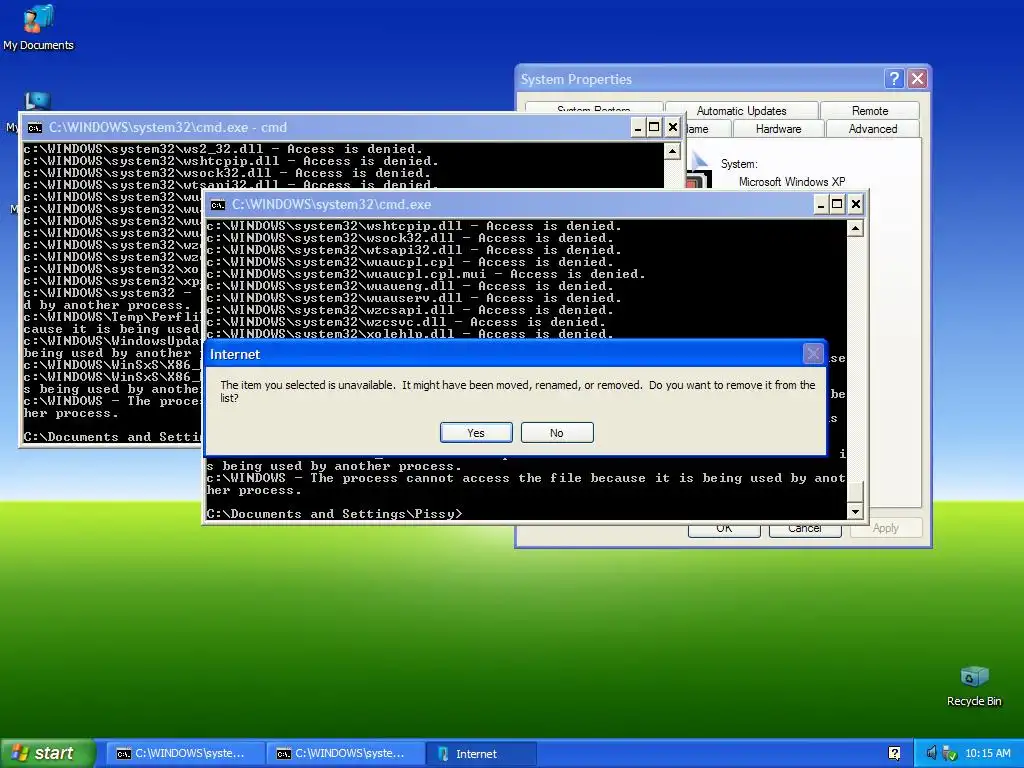
Task: Click the volume icon in system tray
Action: pyautogui.click(x=931, y=753)
